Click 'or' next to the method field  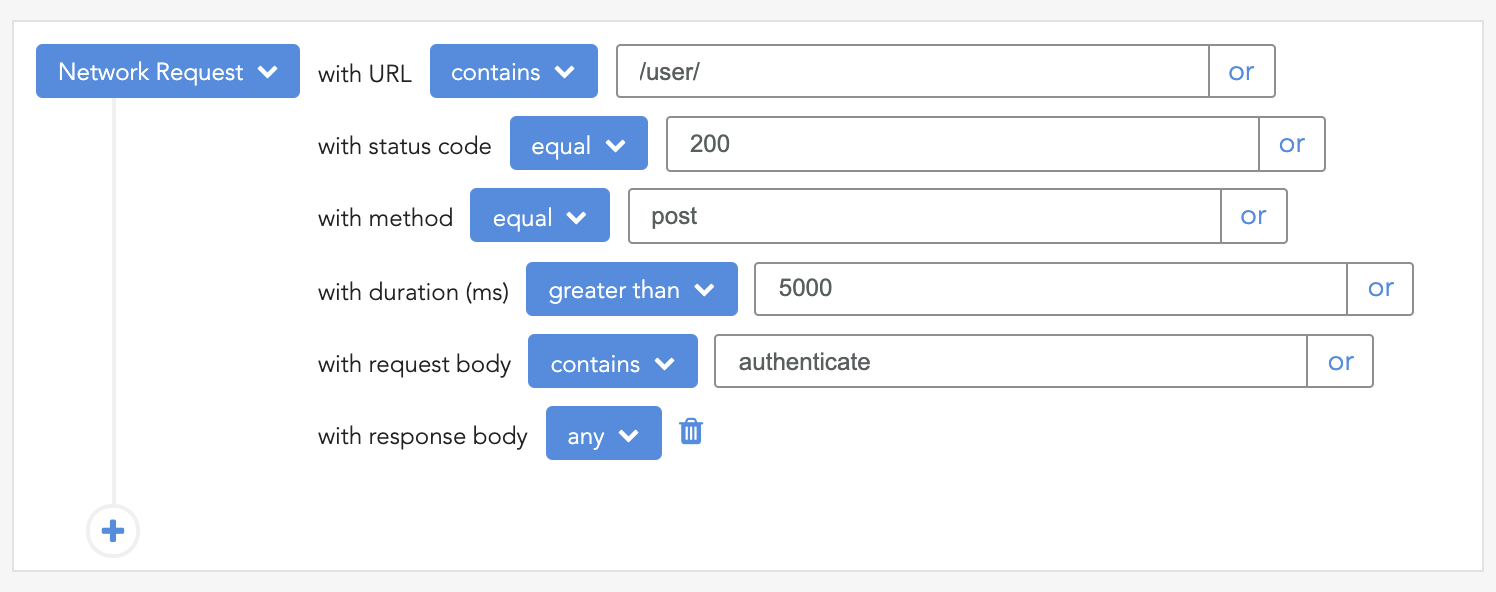1253,217
